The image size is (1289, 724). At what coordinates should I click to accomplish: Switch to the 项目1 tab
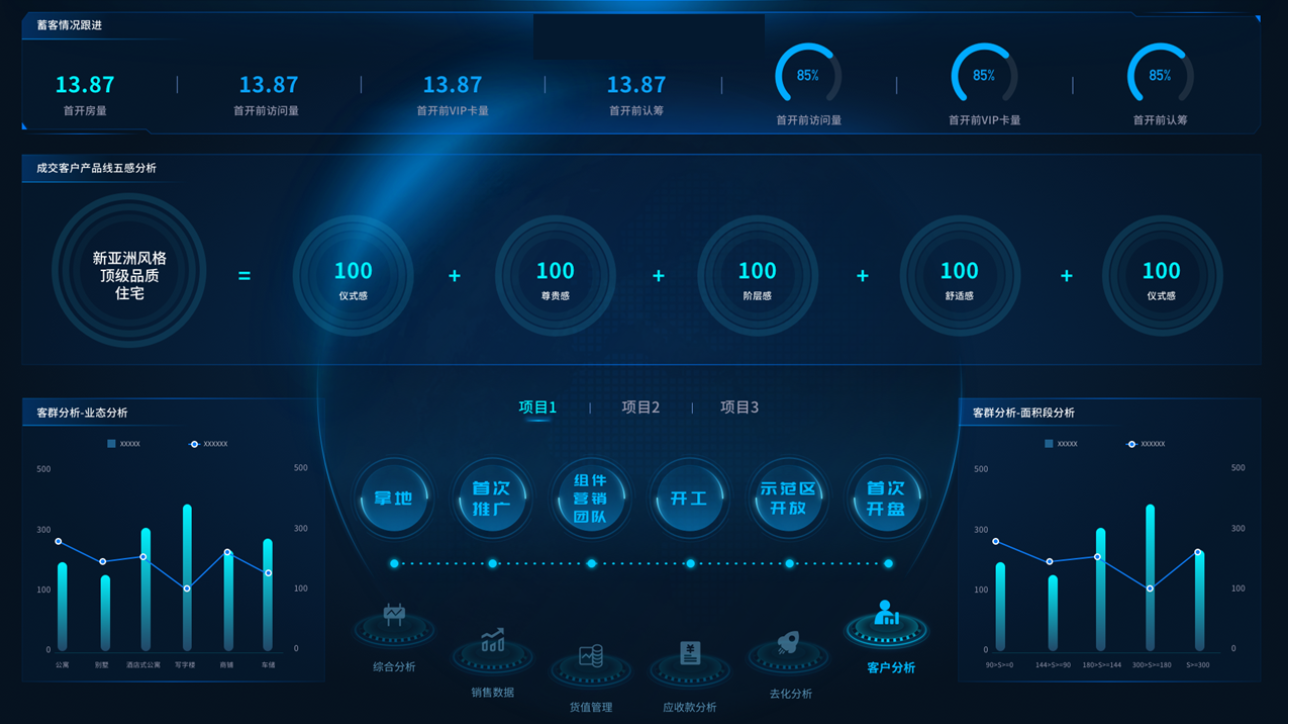click(538, 407)
